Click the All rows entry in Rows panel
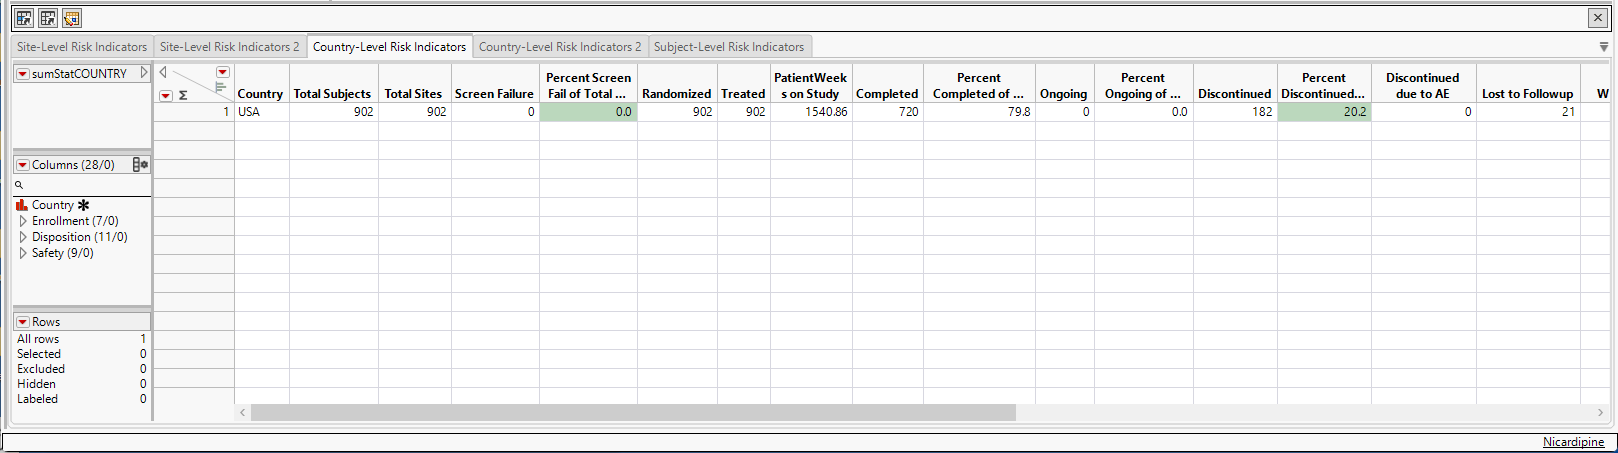1618x453 pixels. pyautogui.click(x=38, y=339)
